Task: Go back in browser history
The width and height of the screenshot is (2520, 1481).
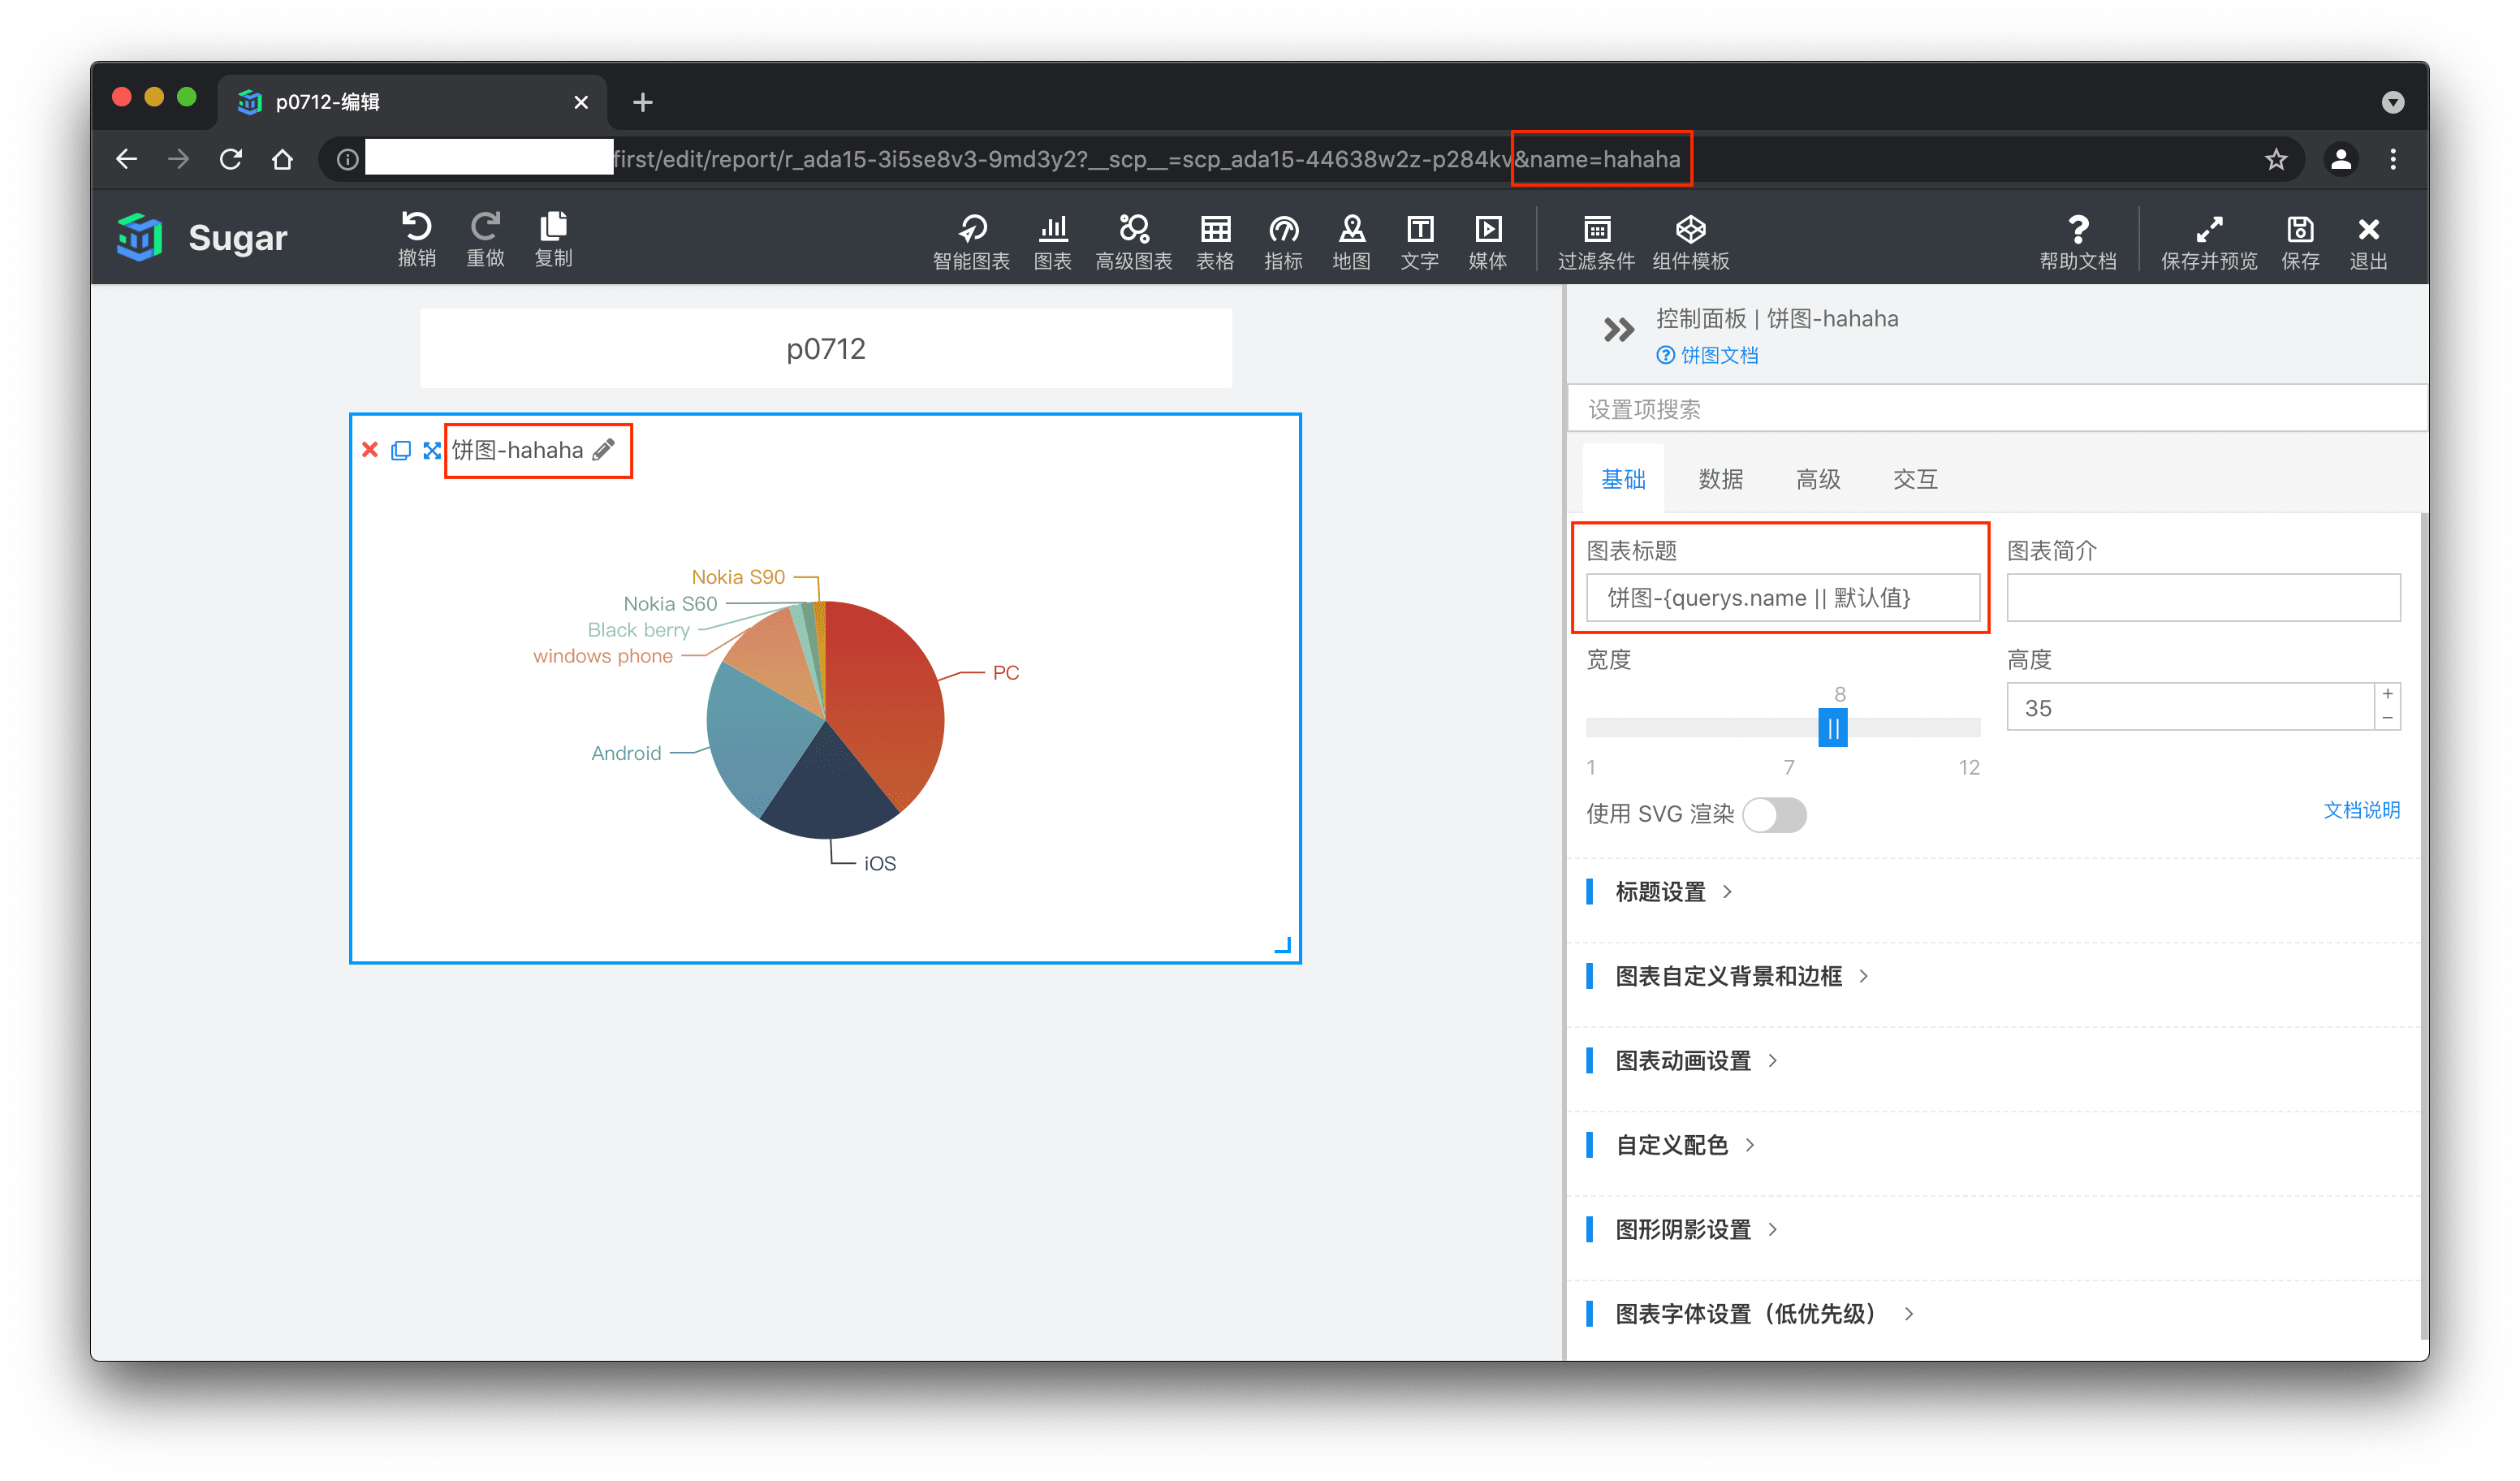Action: (x=126, y=159)
